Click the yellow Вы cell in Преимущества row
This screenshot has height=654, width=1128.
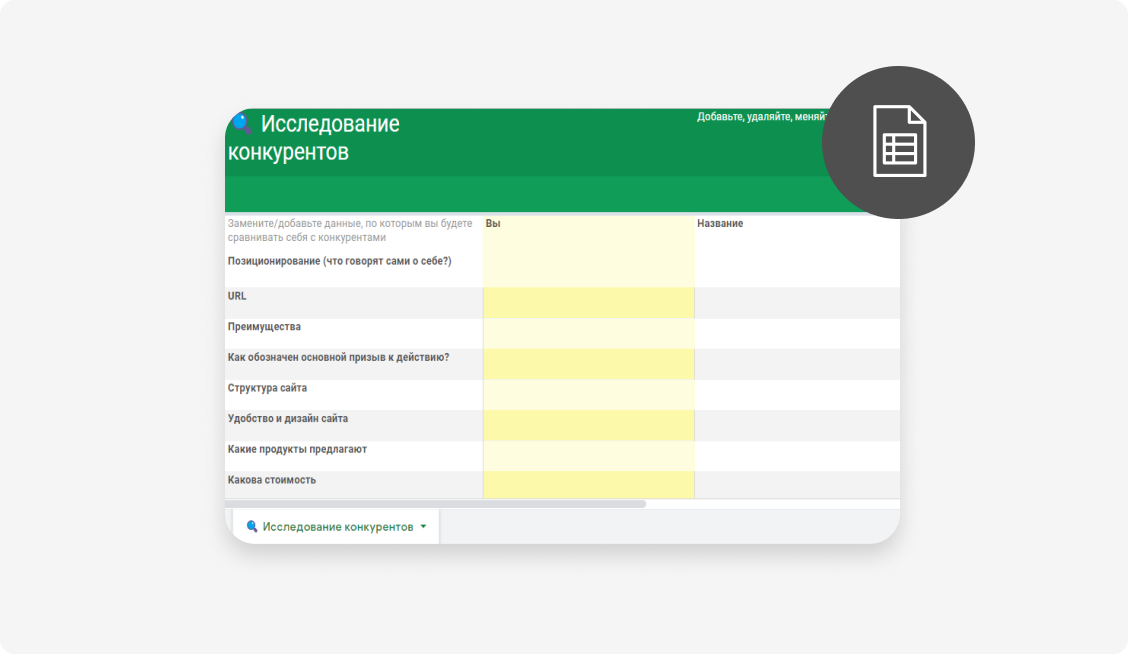(x=588, y=334)
